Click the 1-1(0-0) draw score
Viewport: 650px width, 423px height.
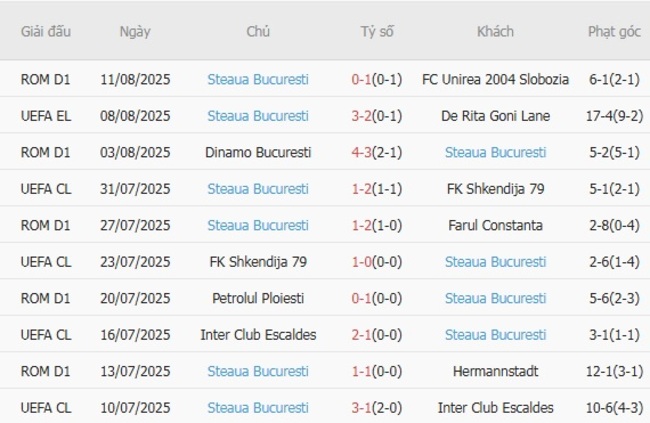377,371
